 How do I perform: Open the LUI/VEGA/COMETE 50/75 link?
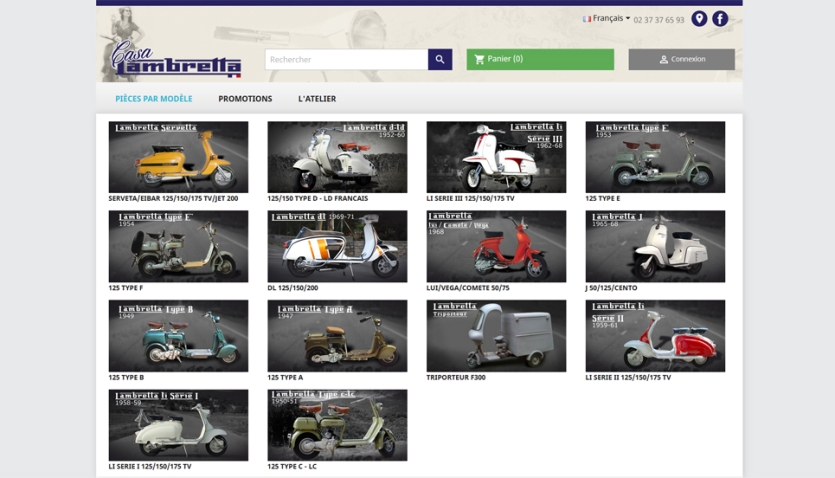468,287
